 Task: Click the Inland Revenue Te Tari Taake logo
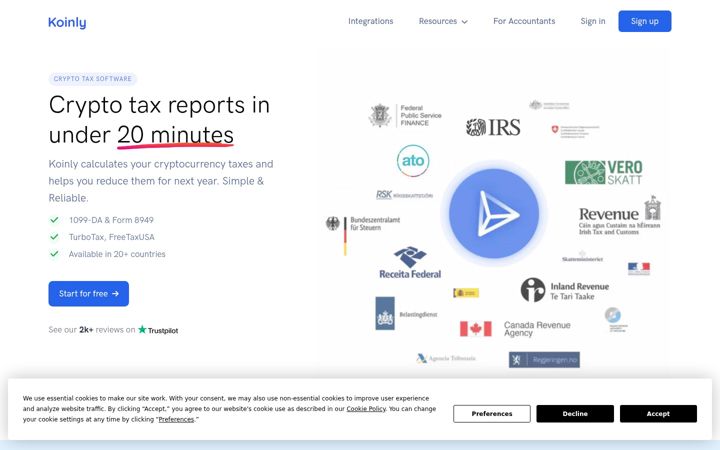click(x=565, y=290)
